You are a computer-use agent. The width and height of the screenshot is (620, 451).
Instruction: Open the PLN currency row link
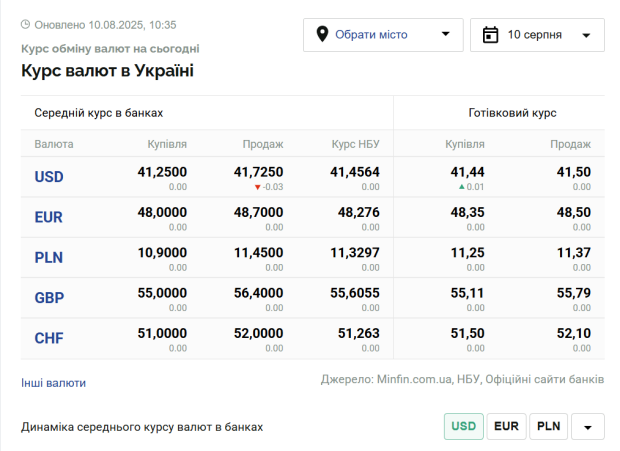pos(49,257)
